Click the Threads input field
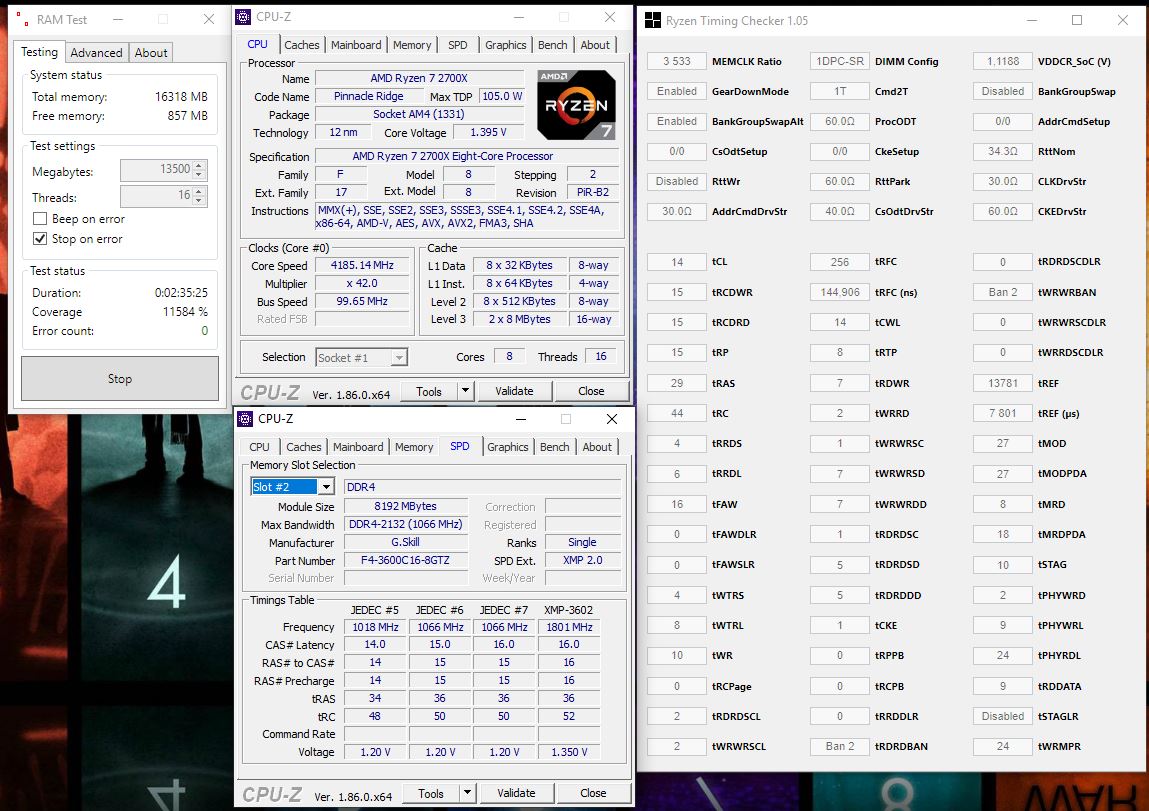 tap(156, 196)
